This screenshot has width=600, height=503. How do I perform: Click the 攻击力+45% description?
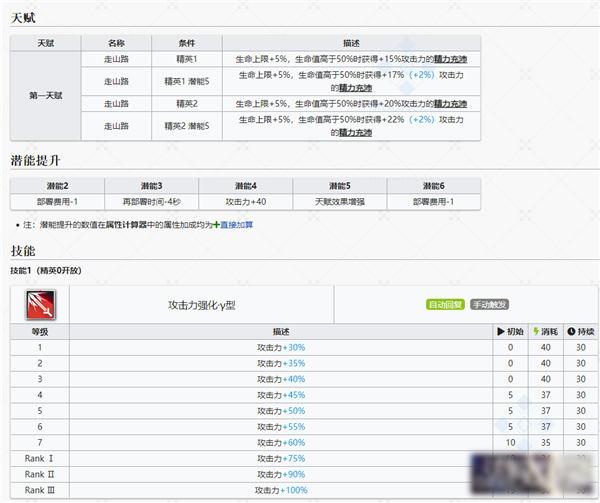pos(281,395)
